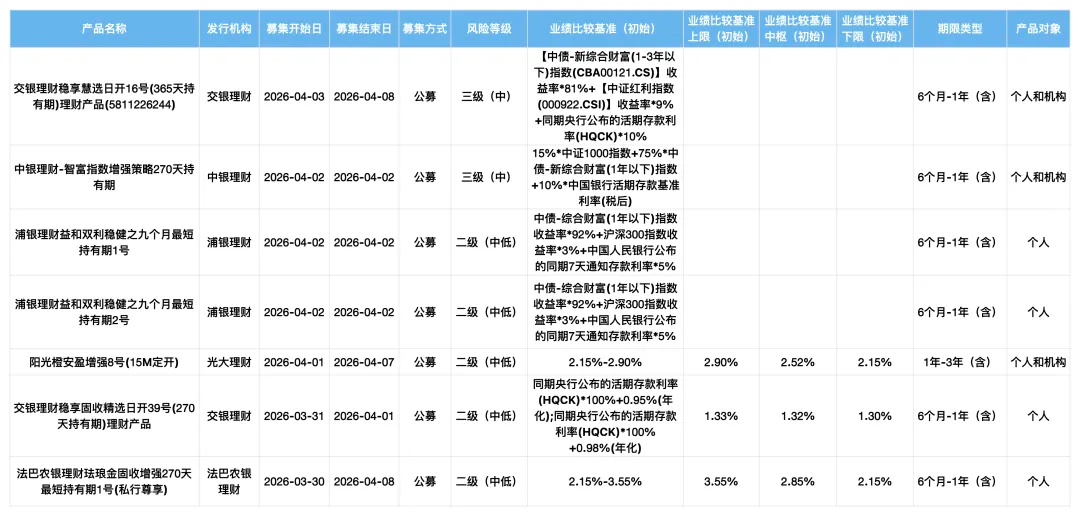Click midpoint value 2.52%
The width and height of the screenshot is (1080, 516).
pyautogui.click(x=798, y=362)
